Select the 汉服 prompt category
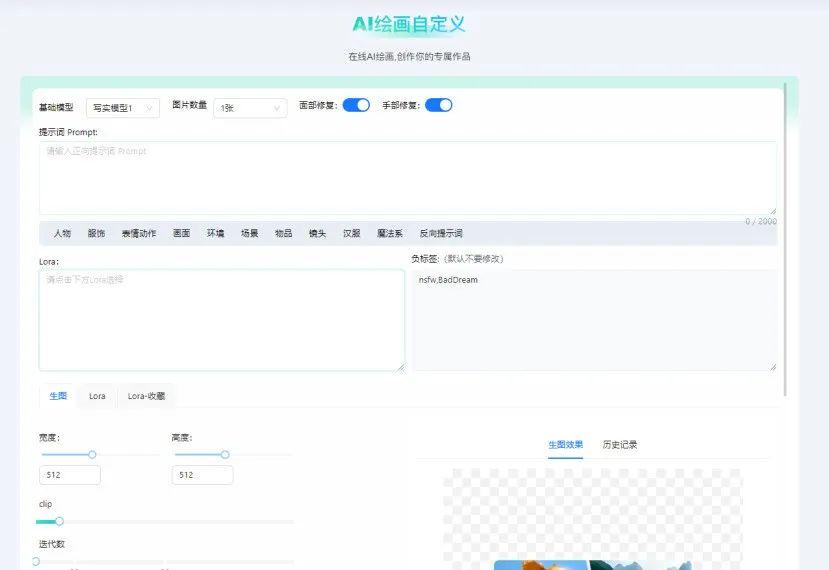The height and width of the screenshot is (570, 829). pyautogui.click(x=352, y=233)
